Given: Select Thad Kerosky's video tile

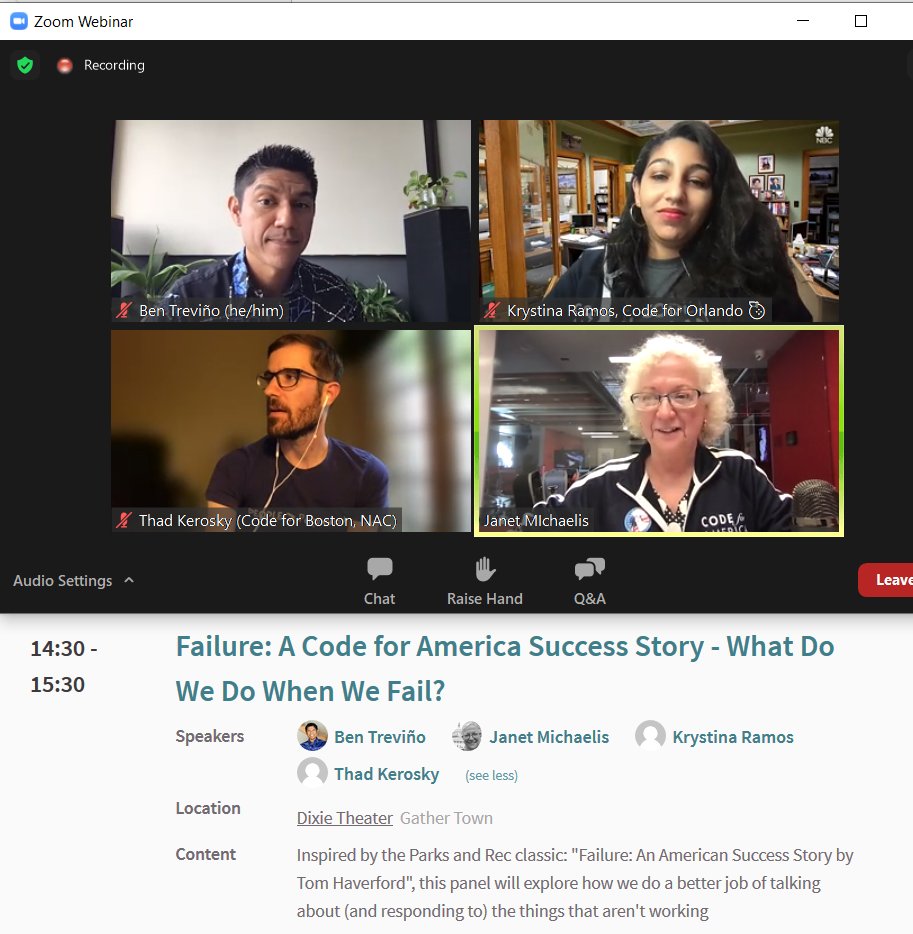Looking at the screenshot, I should coord(291,431).
